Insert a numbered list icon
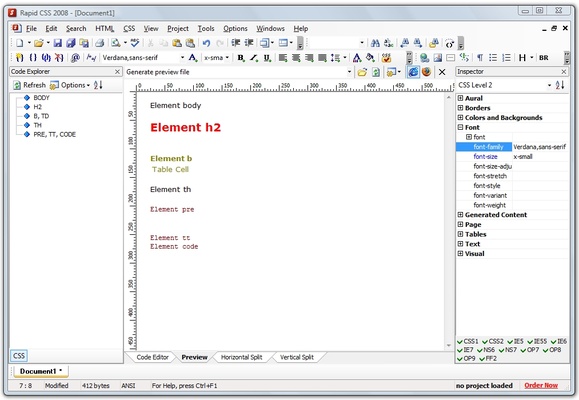This screenshot has width=579, height=400. [506, 58]
